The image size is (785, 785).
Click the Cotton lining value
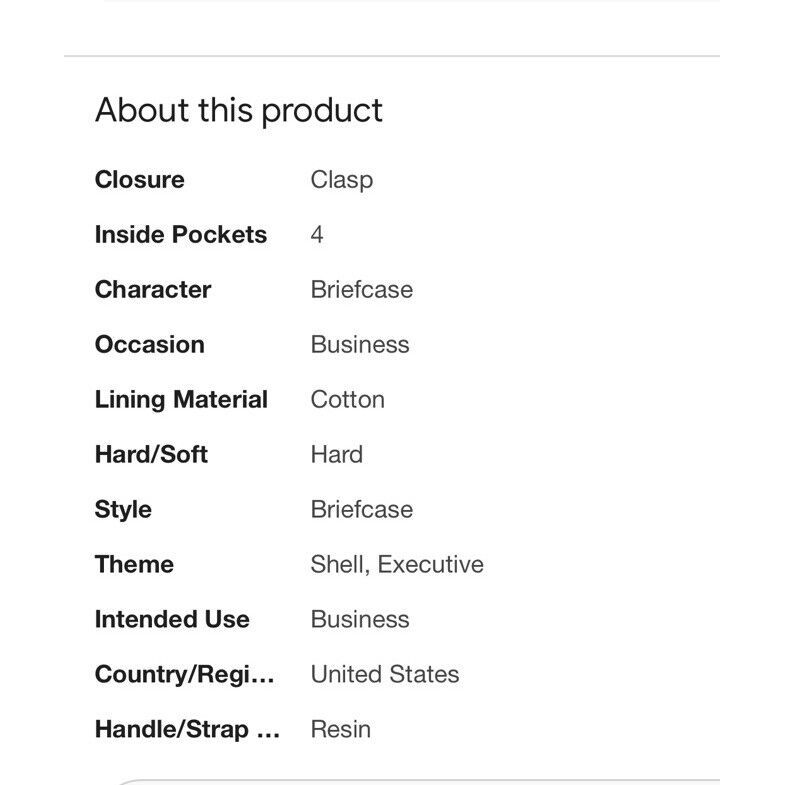348,400
